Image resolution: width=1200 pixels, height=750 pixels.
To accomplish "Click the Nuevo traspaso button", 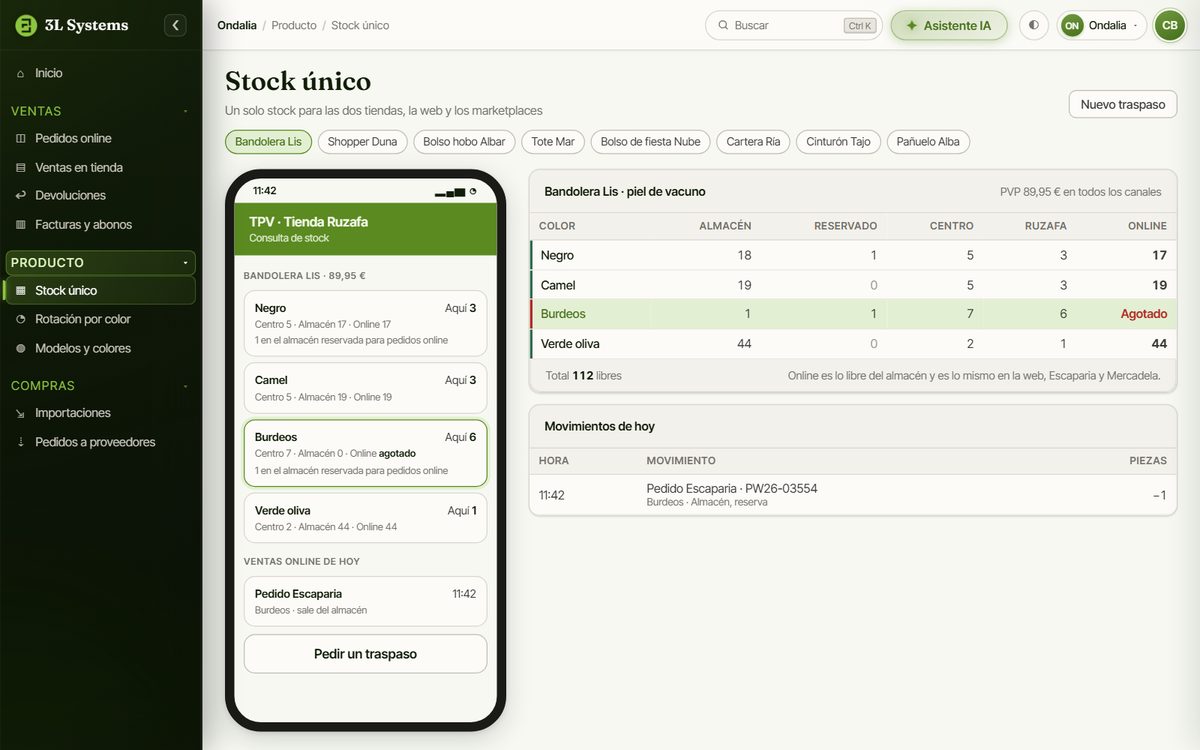I will point(1123,104).
